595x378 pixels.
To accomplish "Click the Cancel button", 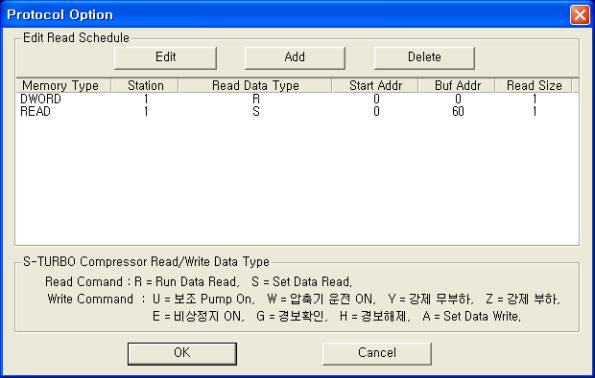I will (x=377, y=353).
